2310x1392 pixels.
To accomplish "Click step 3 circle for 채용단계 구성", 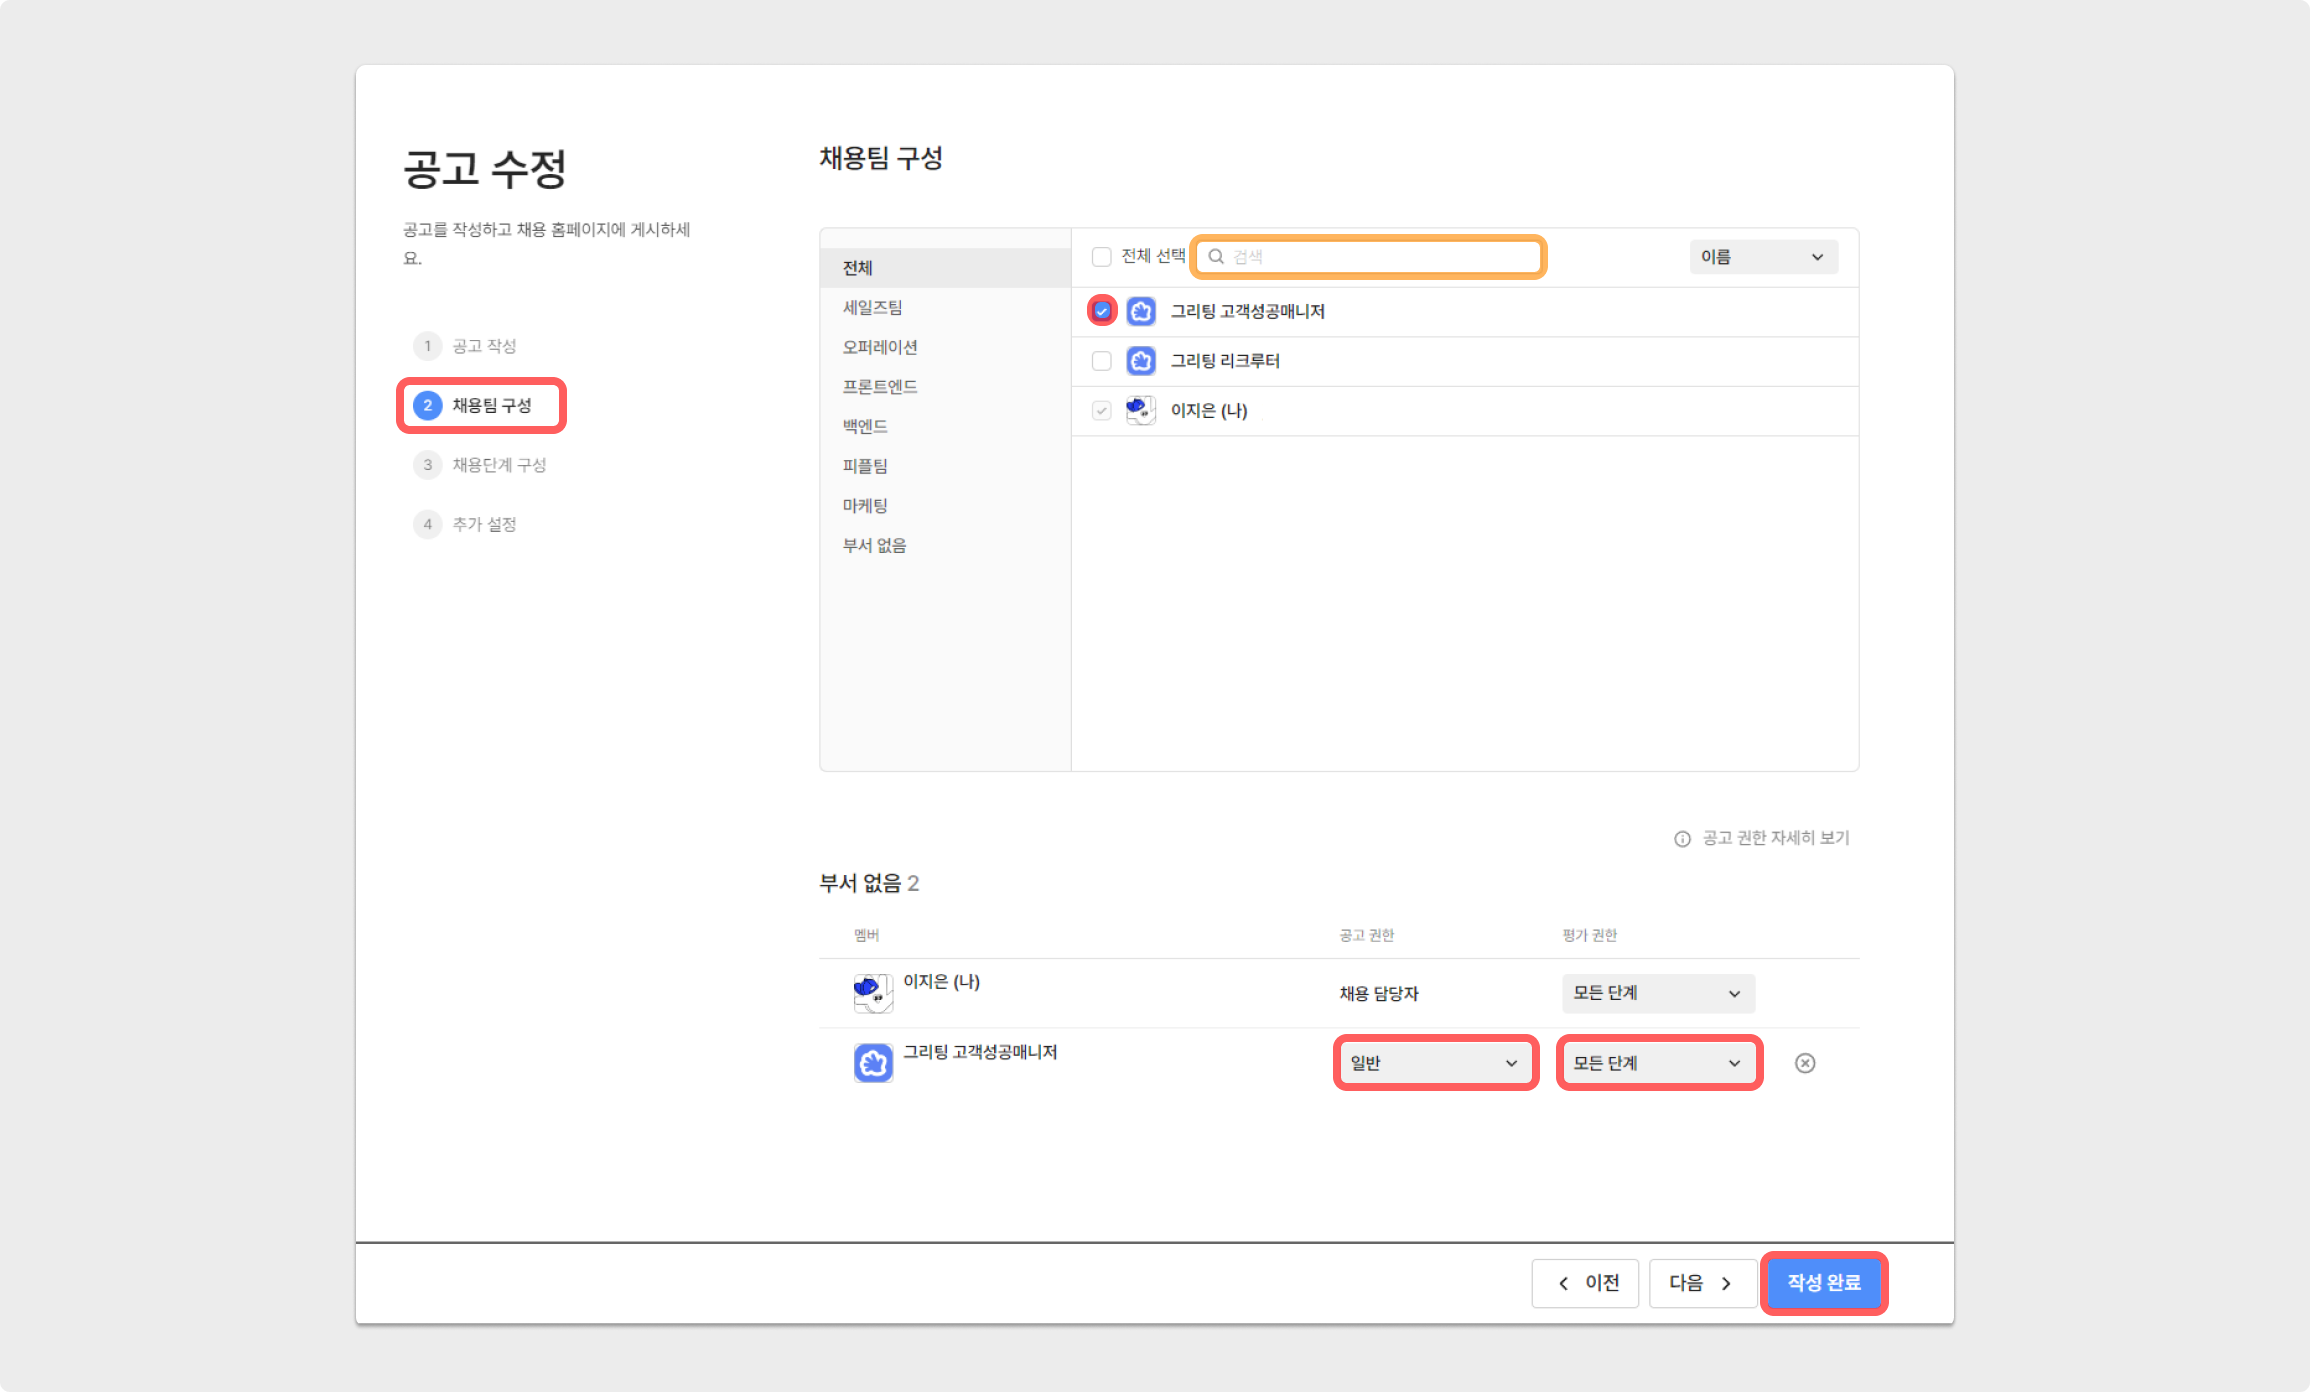I will point(428,465).
